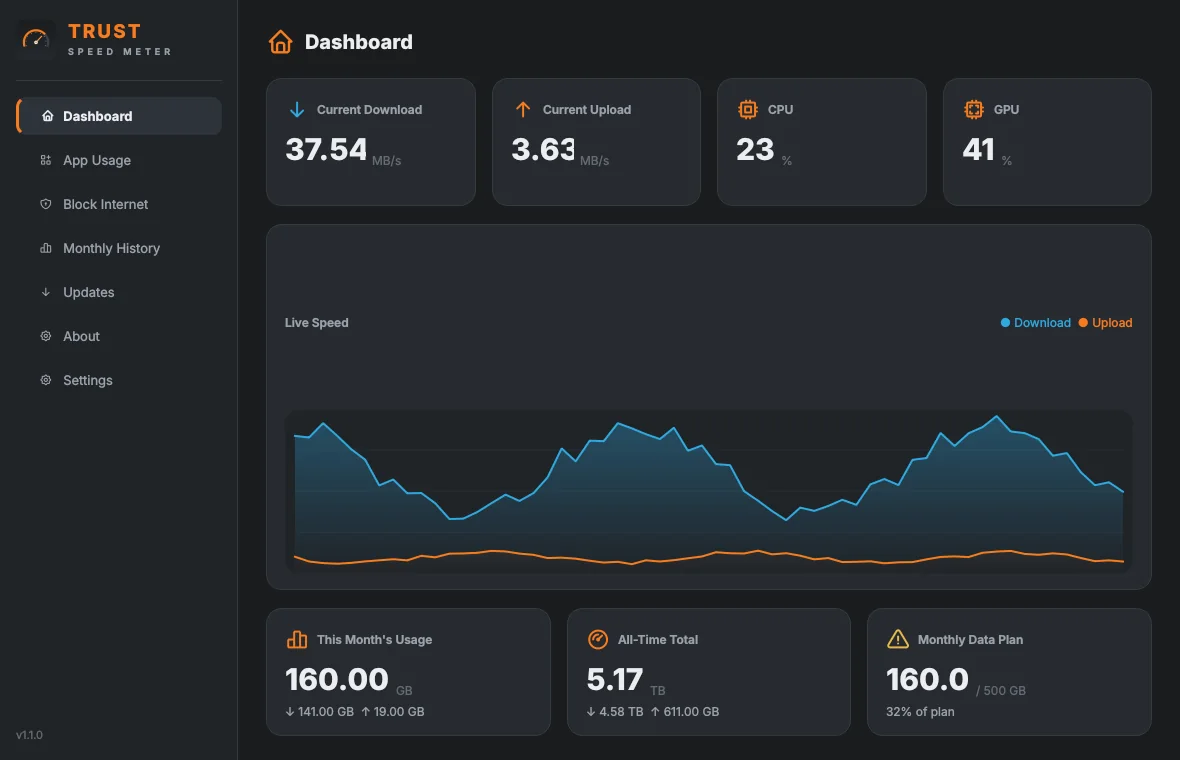
Task: Click the Settings gear icon
Action: [46, 380]
